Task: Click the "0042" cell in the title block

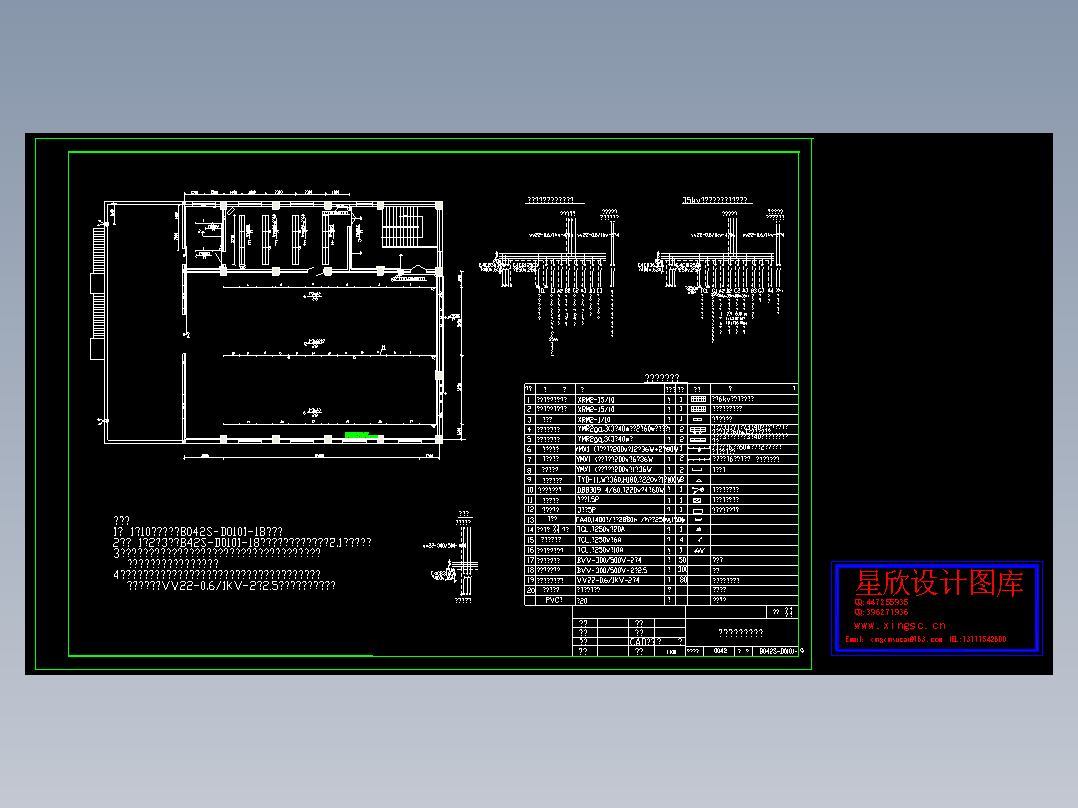Action: [720, 651]
